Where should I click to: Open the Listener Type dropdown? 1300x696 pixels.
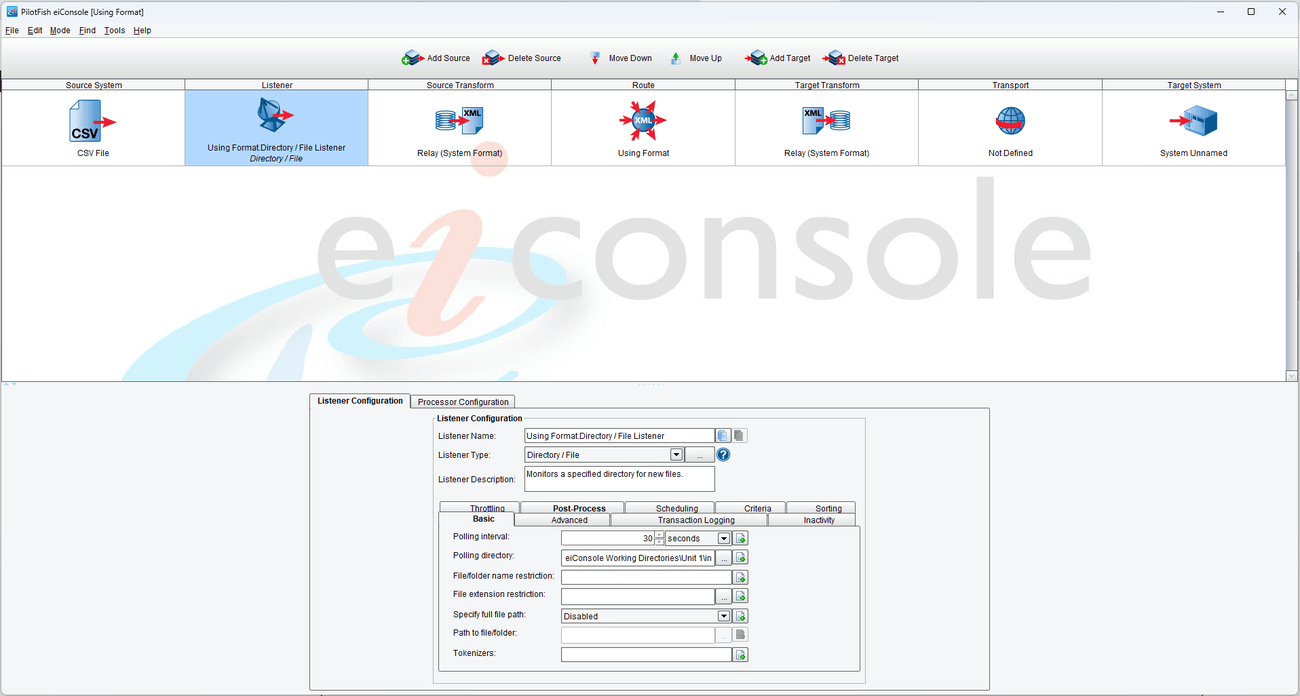point(676,455)
